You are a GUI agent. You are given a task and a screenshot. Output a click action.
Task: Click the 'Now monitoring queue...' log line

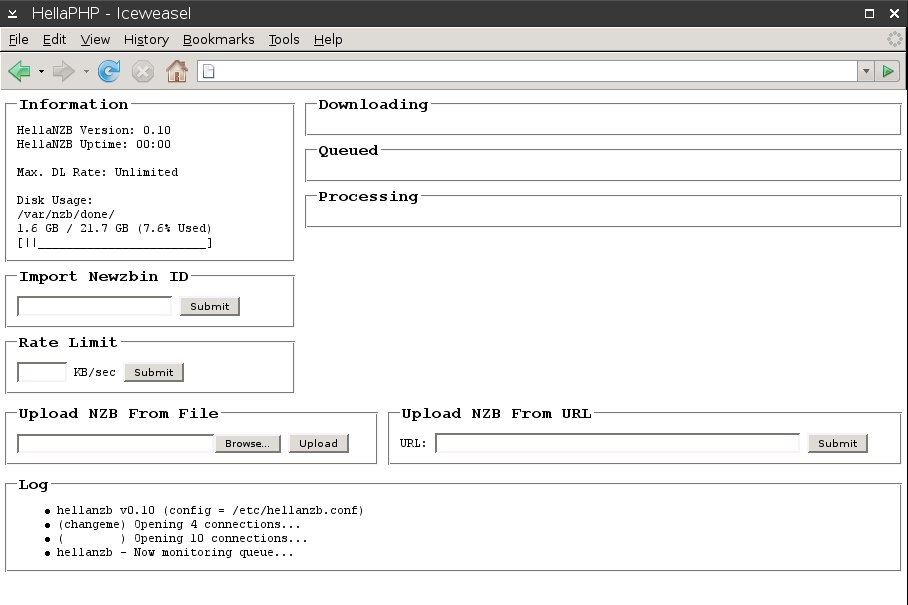[x=175, y=552]
